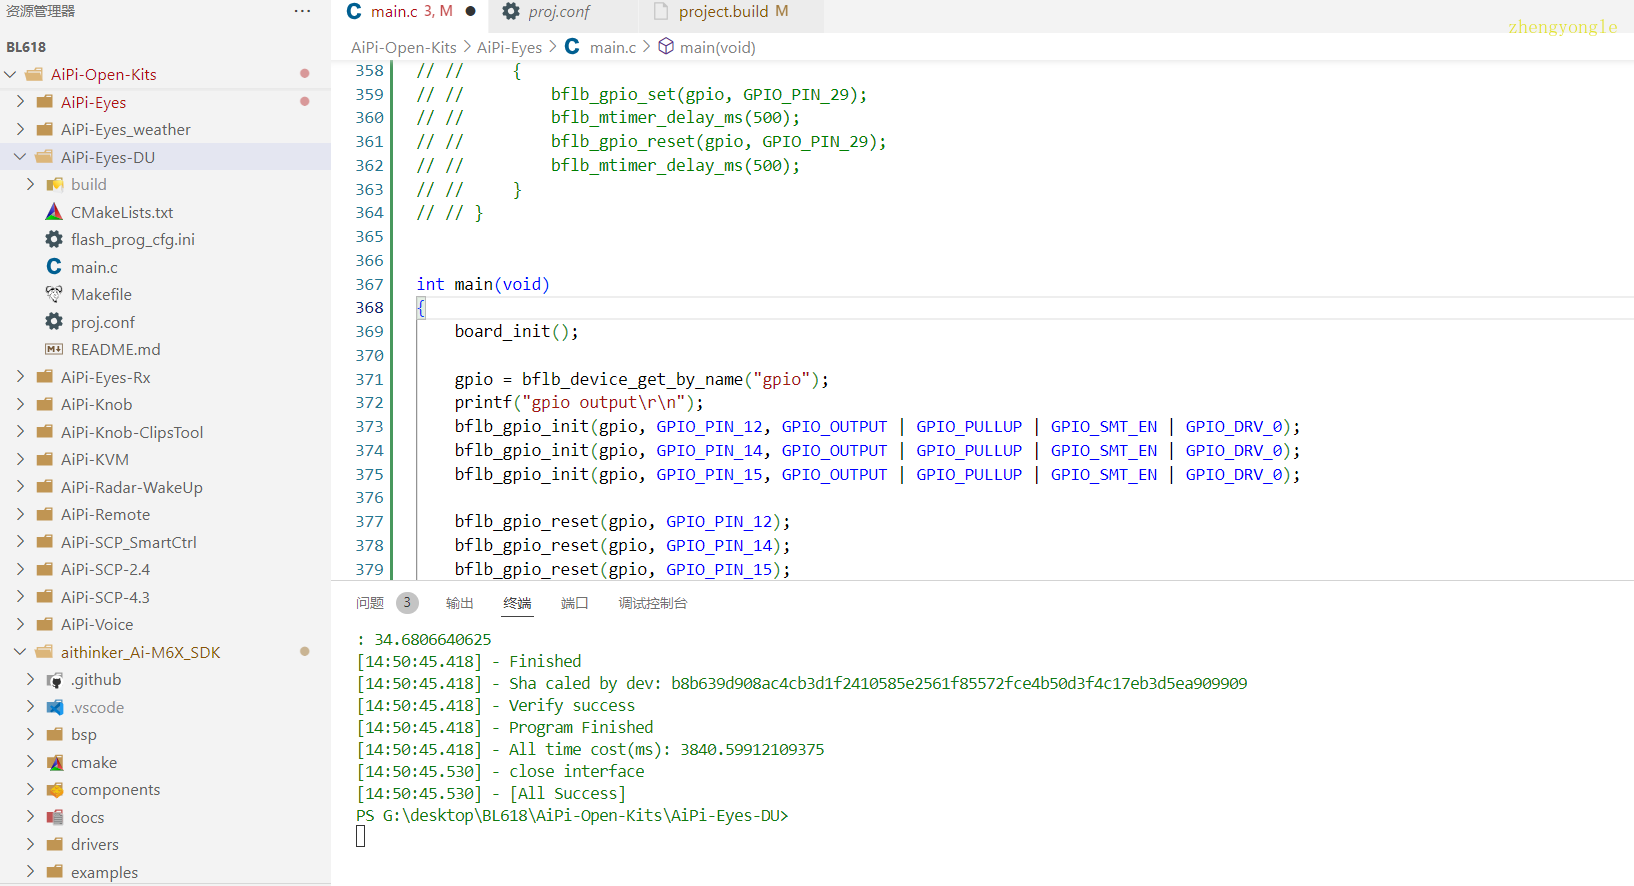The image size is (1634, 886).
Task: Click the gear icon on the proj.conf tab
Action: tap(511, 11)
